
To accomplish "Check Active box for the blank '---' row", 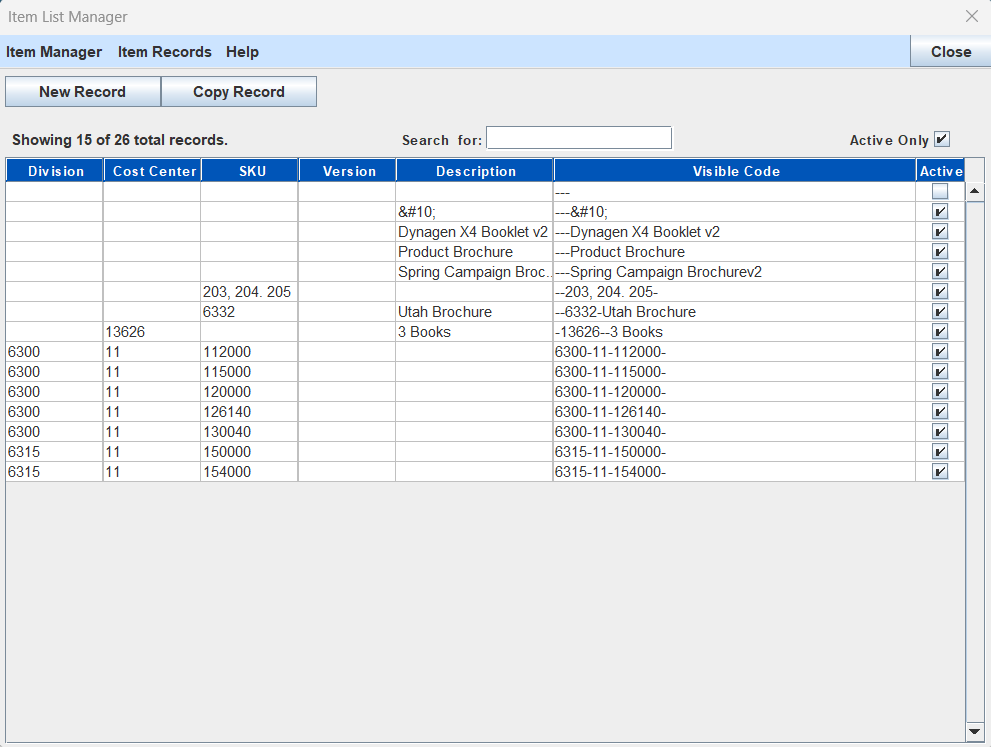I will pos(940,192).
